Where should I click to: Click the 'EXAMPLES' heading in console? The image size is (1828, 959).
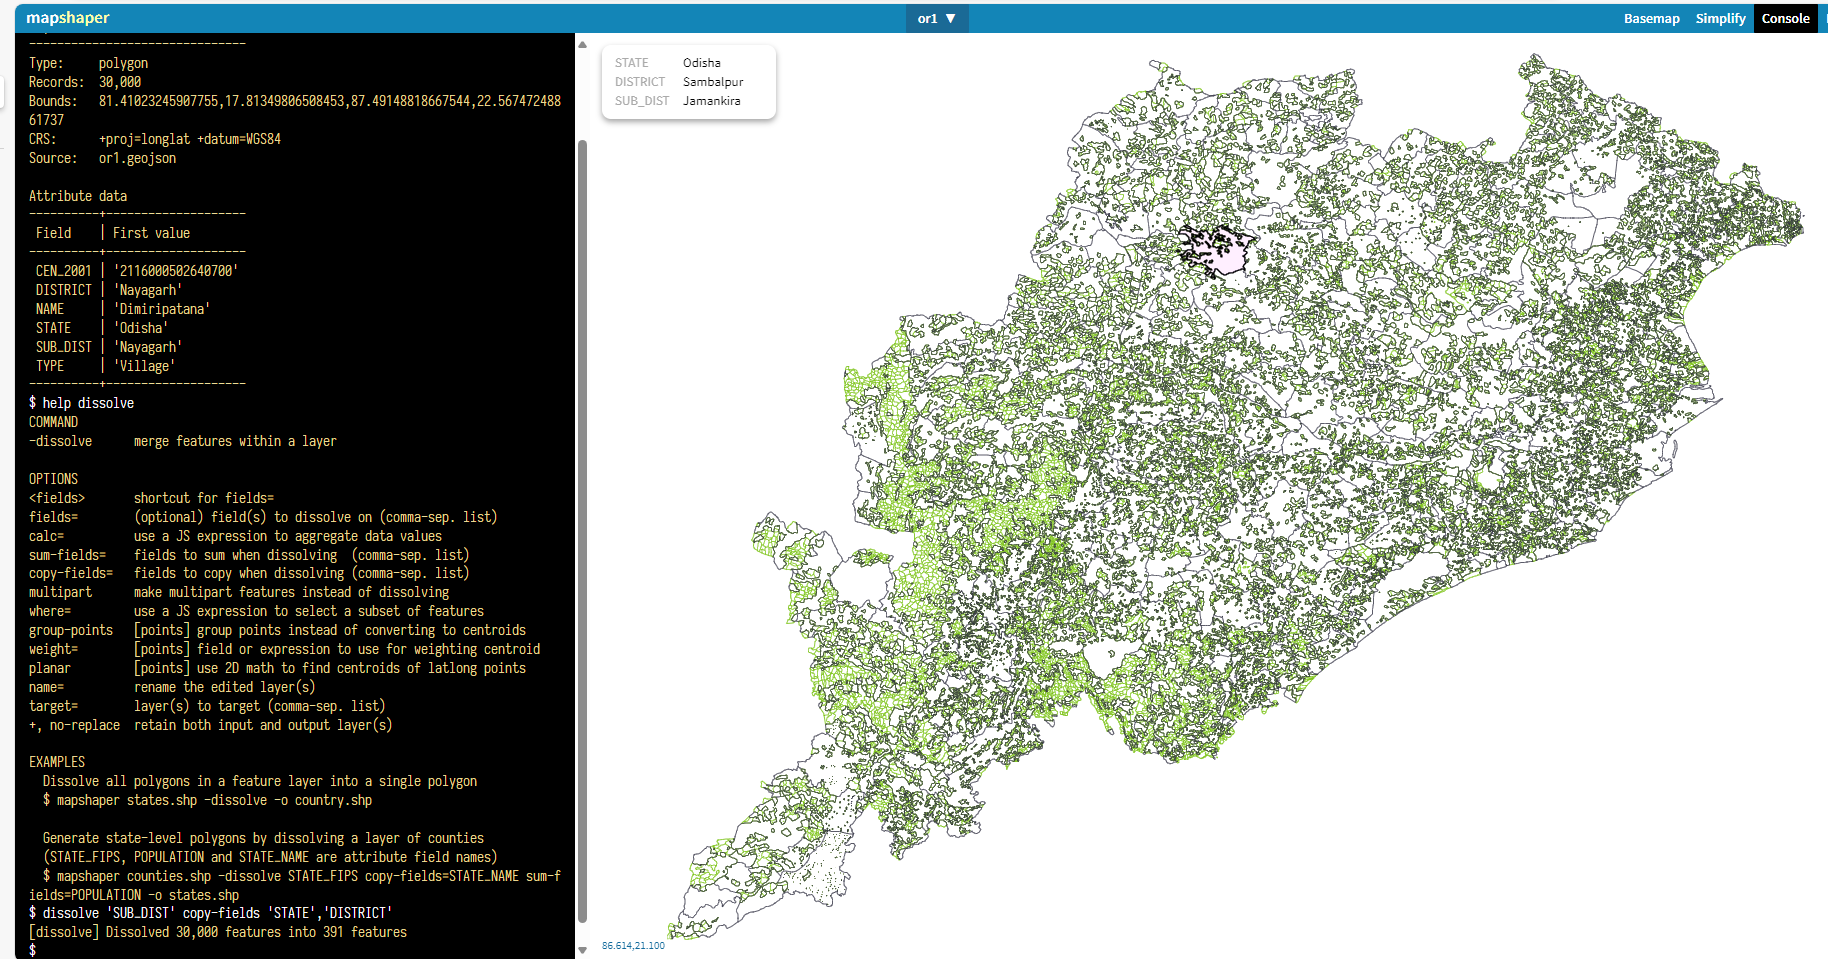tap(56, 762)
